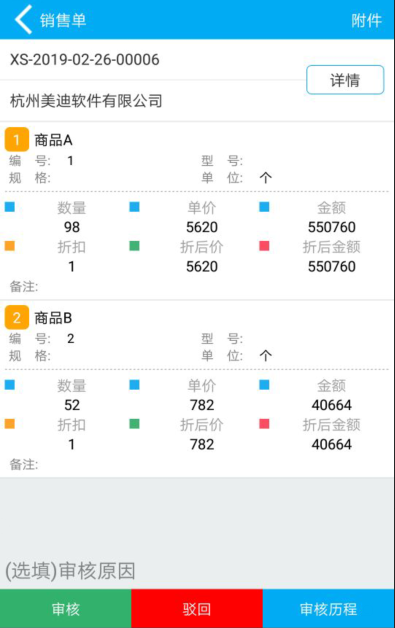Approve with the green 审核 button
The image size is (395, 628).
(x=66, y=608)
